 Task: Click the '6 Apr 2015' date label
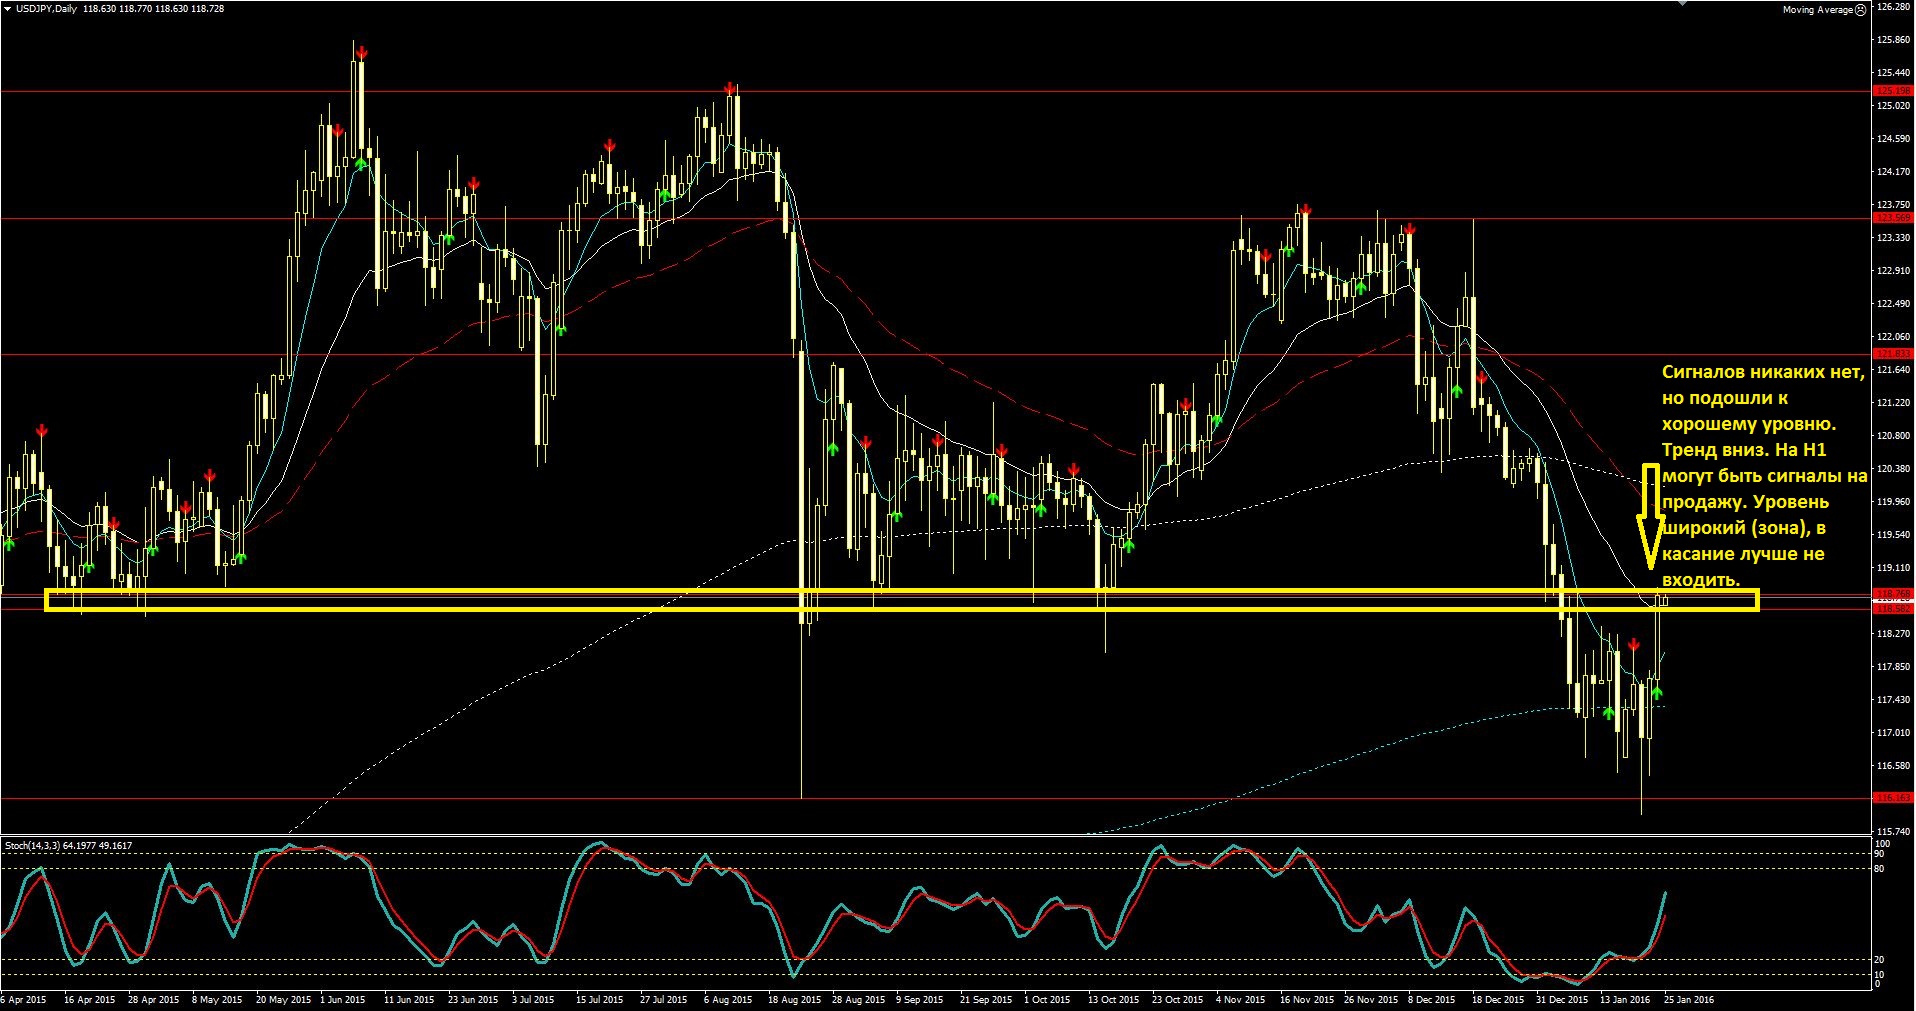point(24,999)
